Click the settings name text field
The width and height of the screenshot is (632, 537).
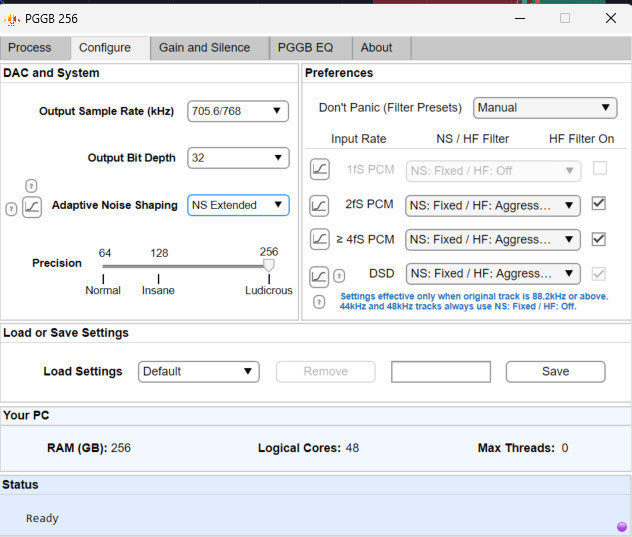click(440, 372)
